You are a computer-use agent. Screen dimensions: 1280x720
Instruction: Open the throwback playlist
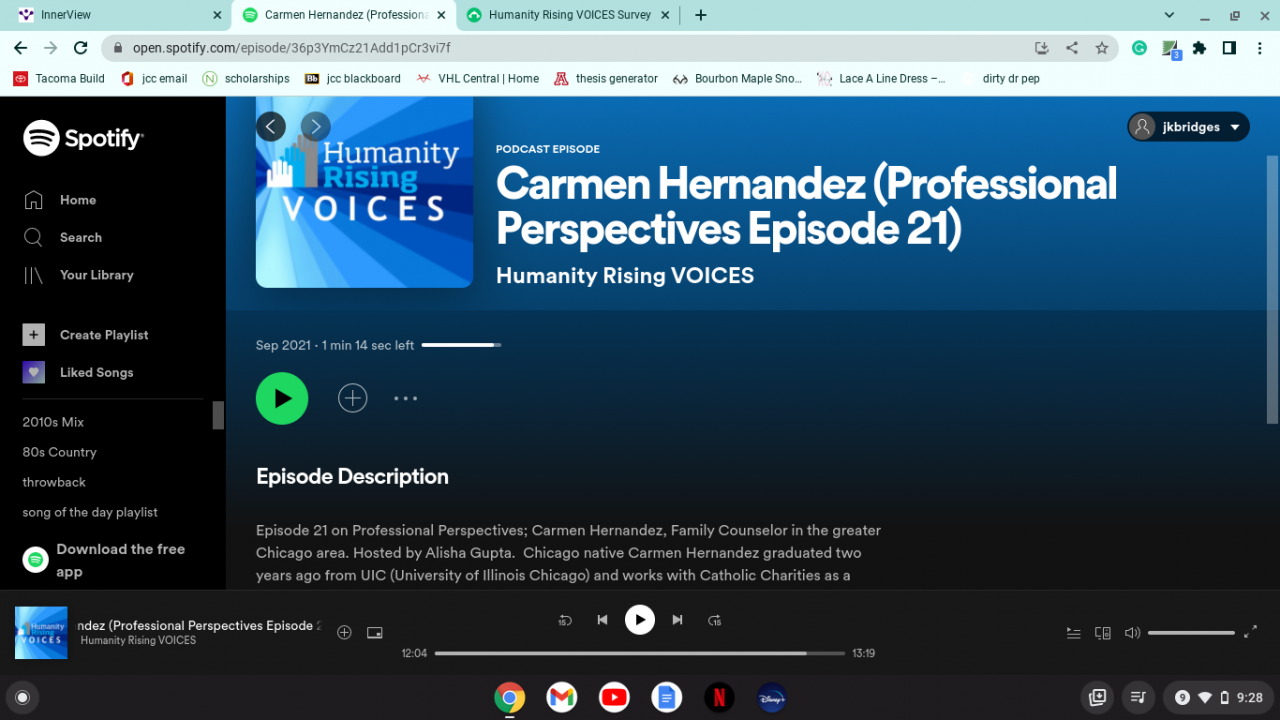point(54,482)
